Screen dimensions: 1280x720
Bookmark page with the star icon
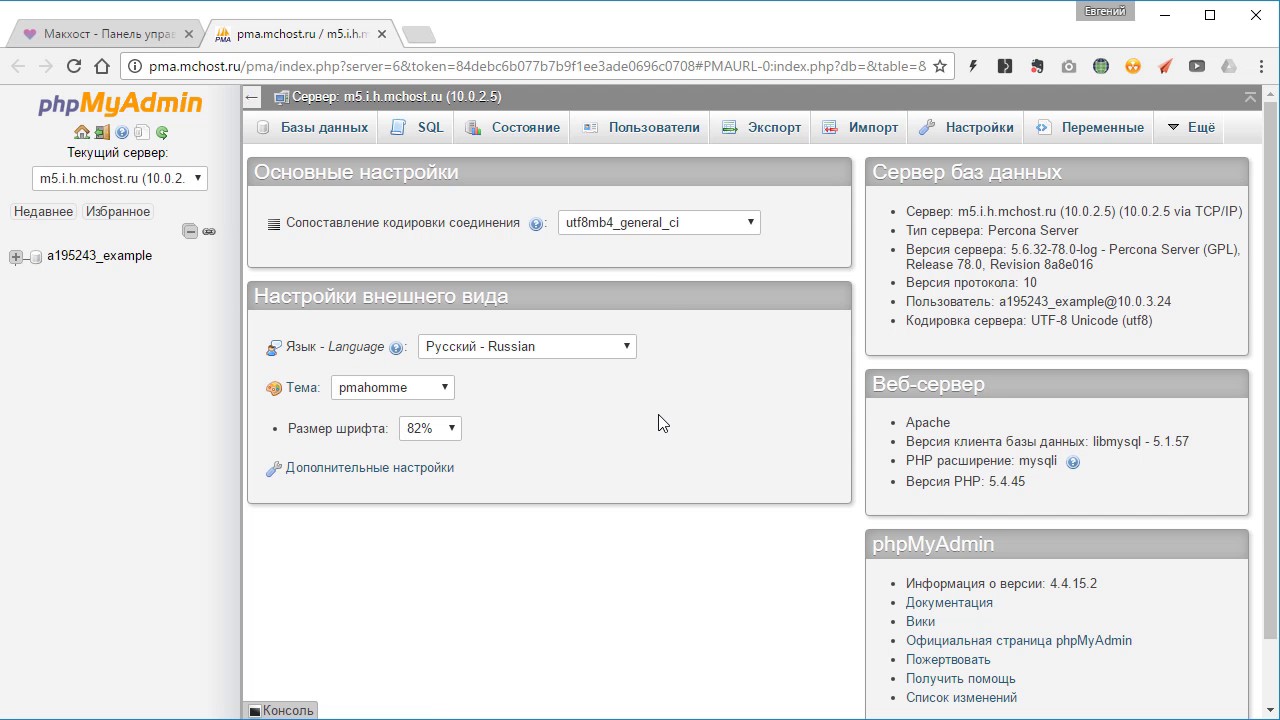click(940, 66)
